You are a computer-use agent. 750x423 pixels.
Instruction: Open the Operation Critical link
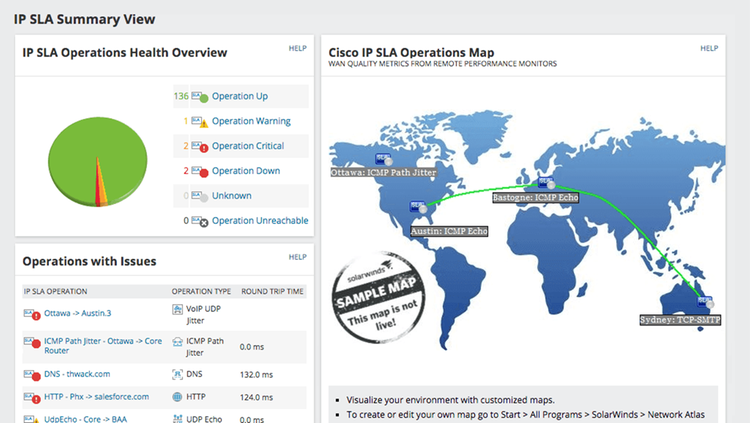point(248,146)
